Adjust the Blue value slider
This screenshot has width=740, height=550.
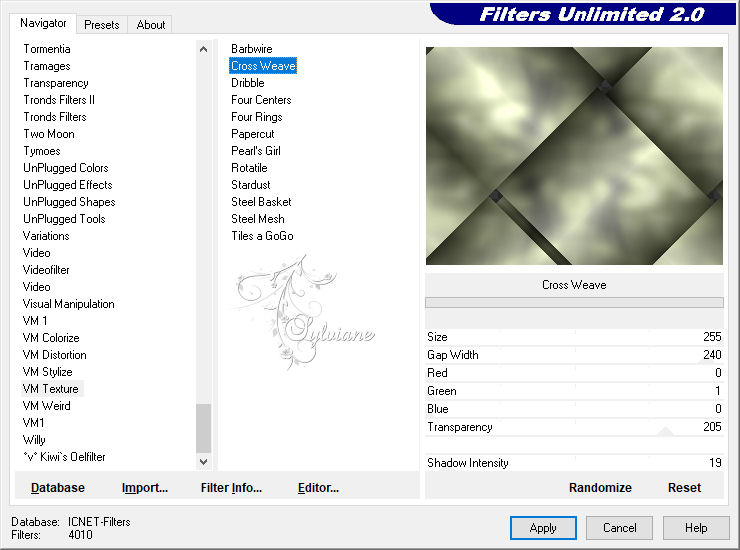[x=574, y=409]
